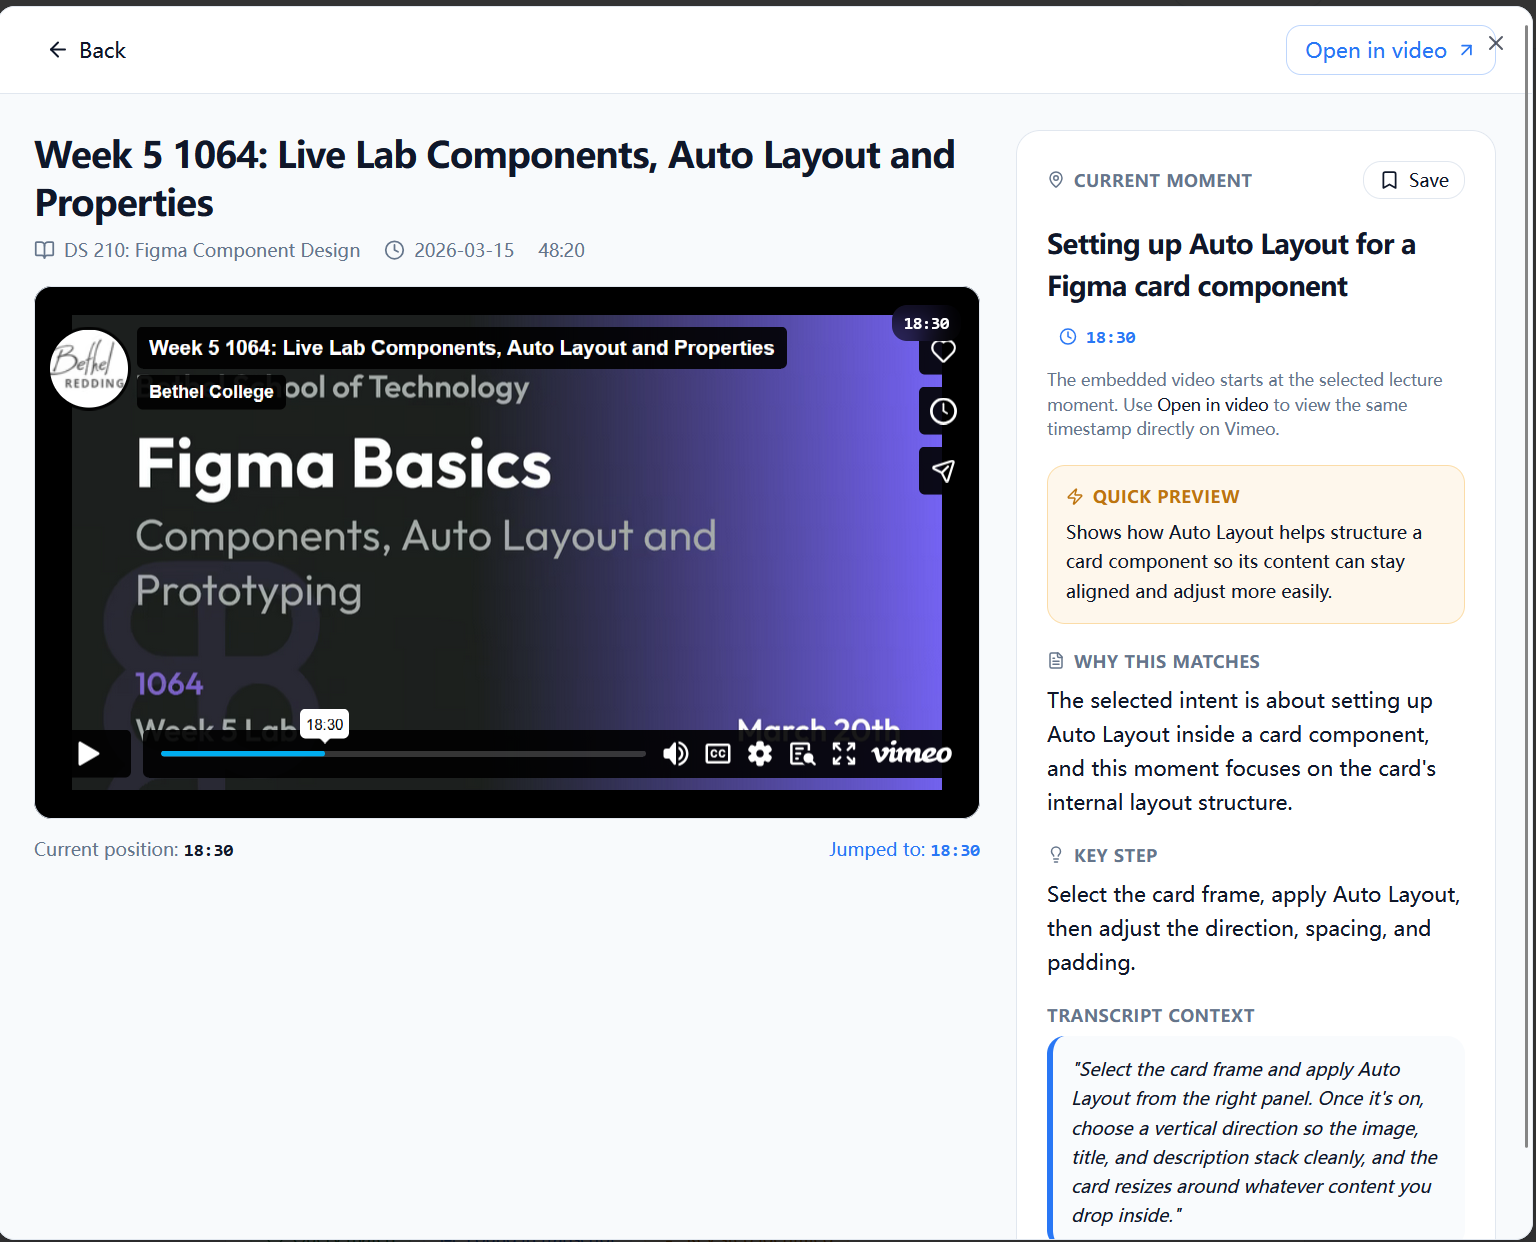The image size is (1536, 1242).
Task: Click the Bethel Redding channel avatar
Action: [90, 368]
